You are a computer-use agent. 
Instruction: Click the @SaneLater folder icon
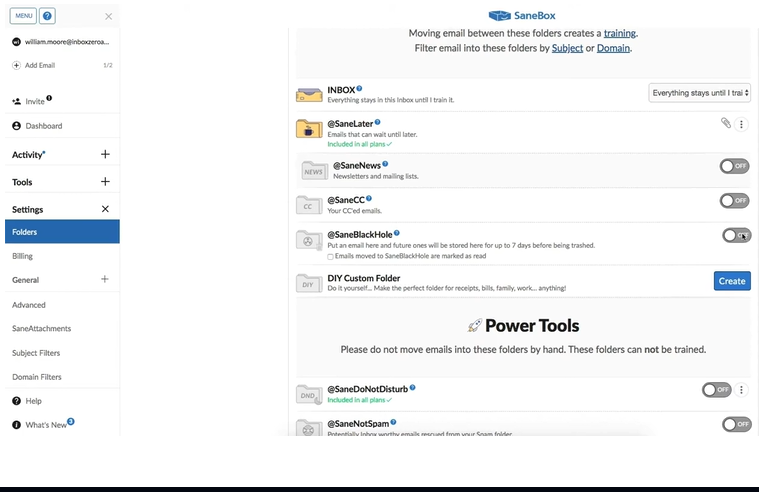(x=309, y=129)
